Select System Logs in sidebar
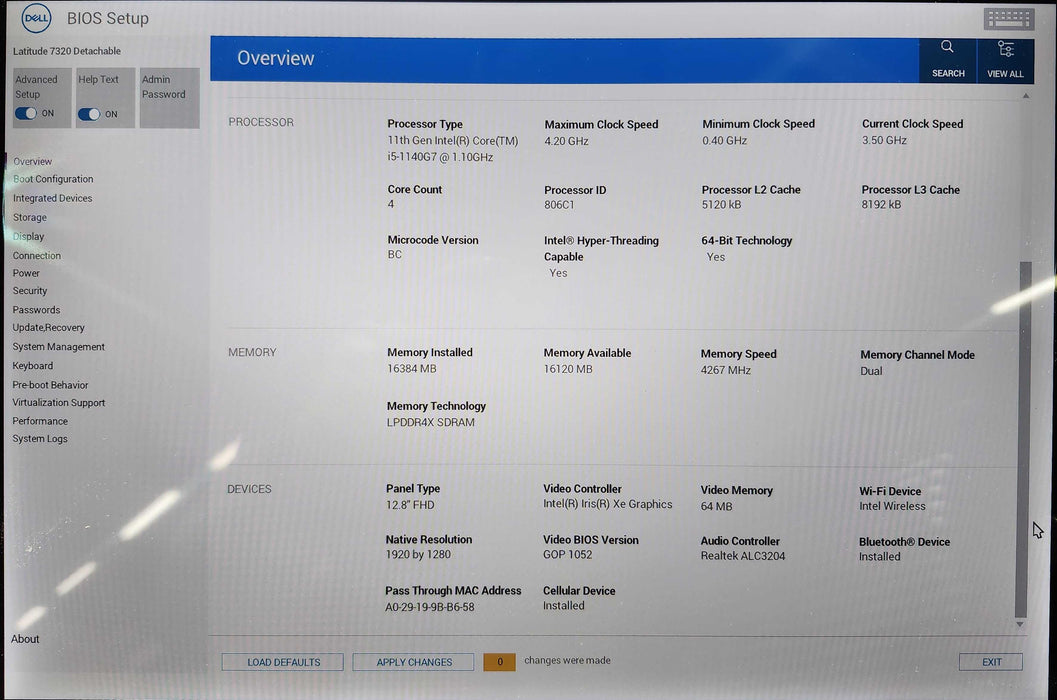This screenshot has height=700, width=1057. 40,439
